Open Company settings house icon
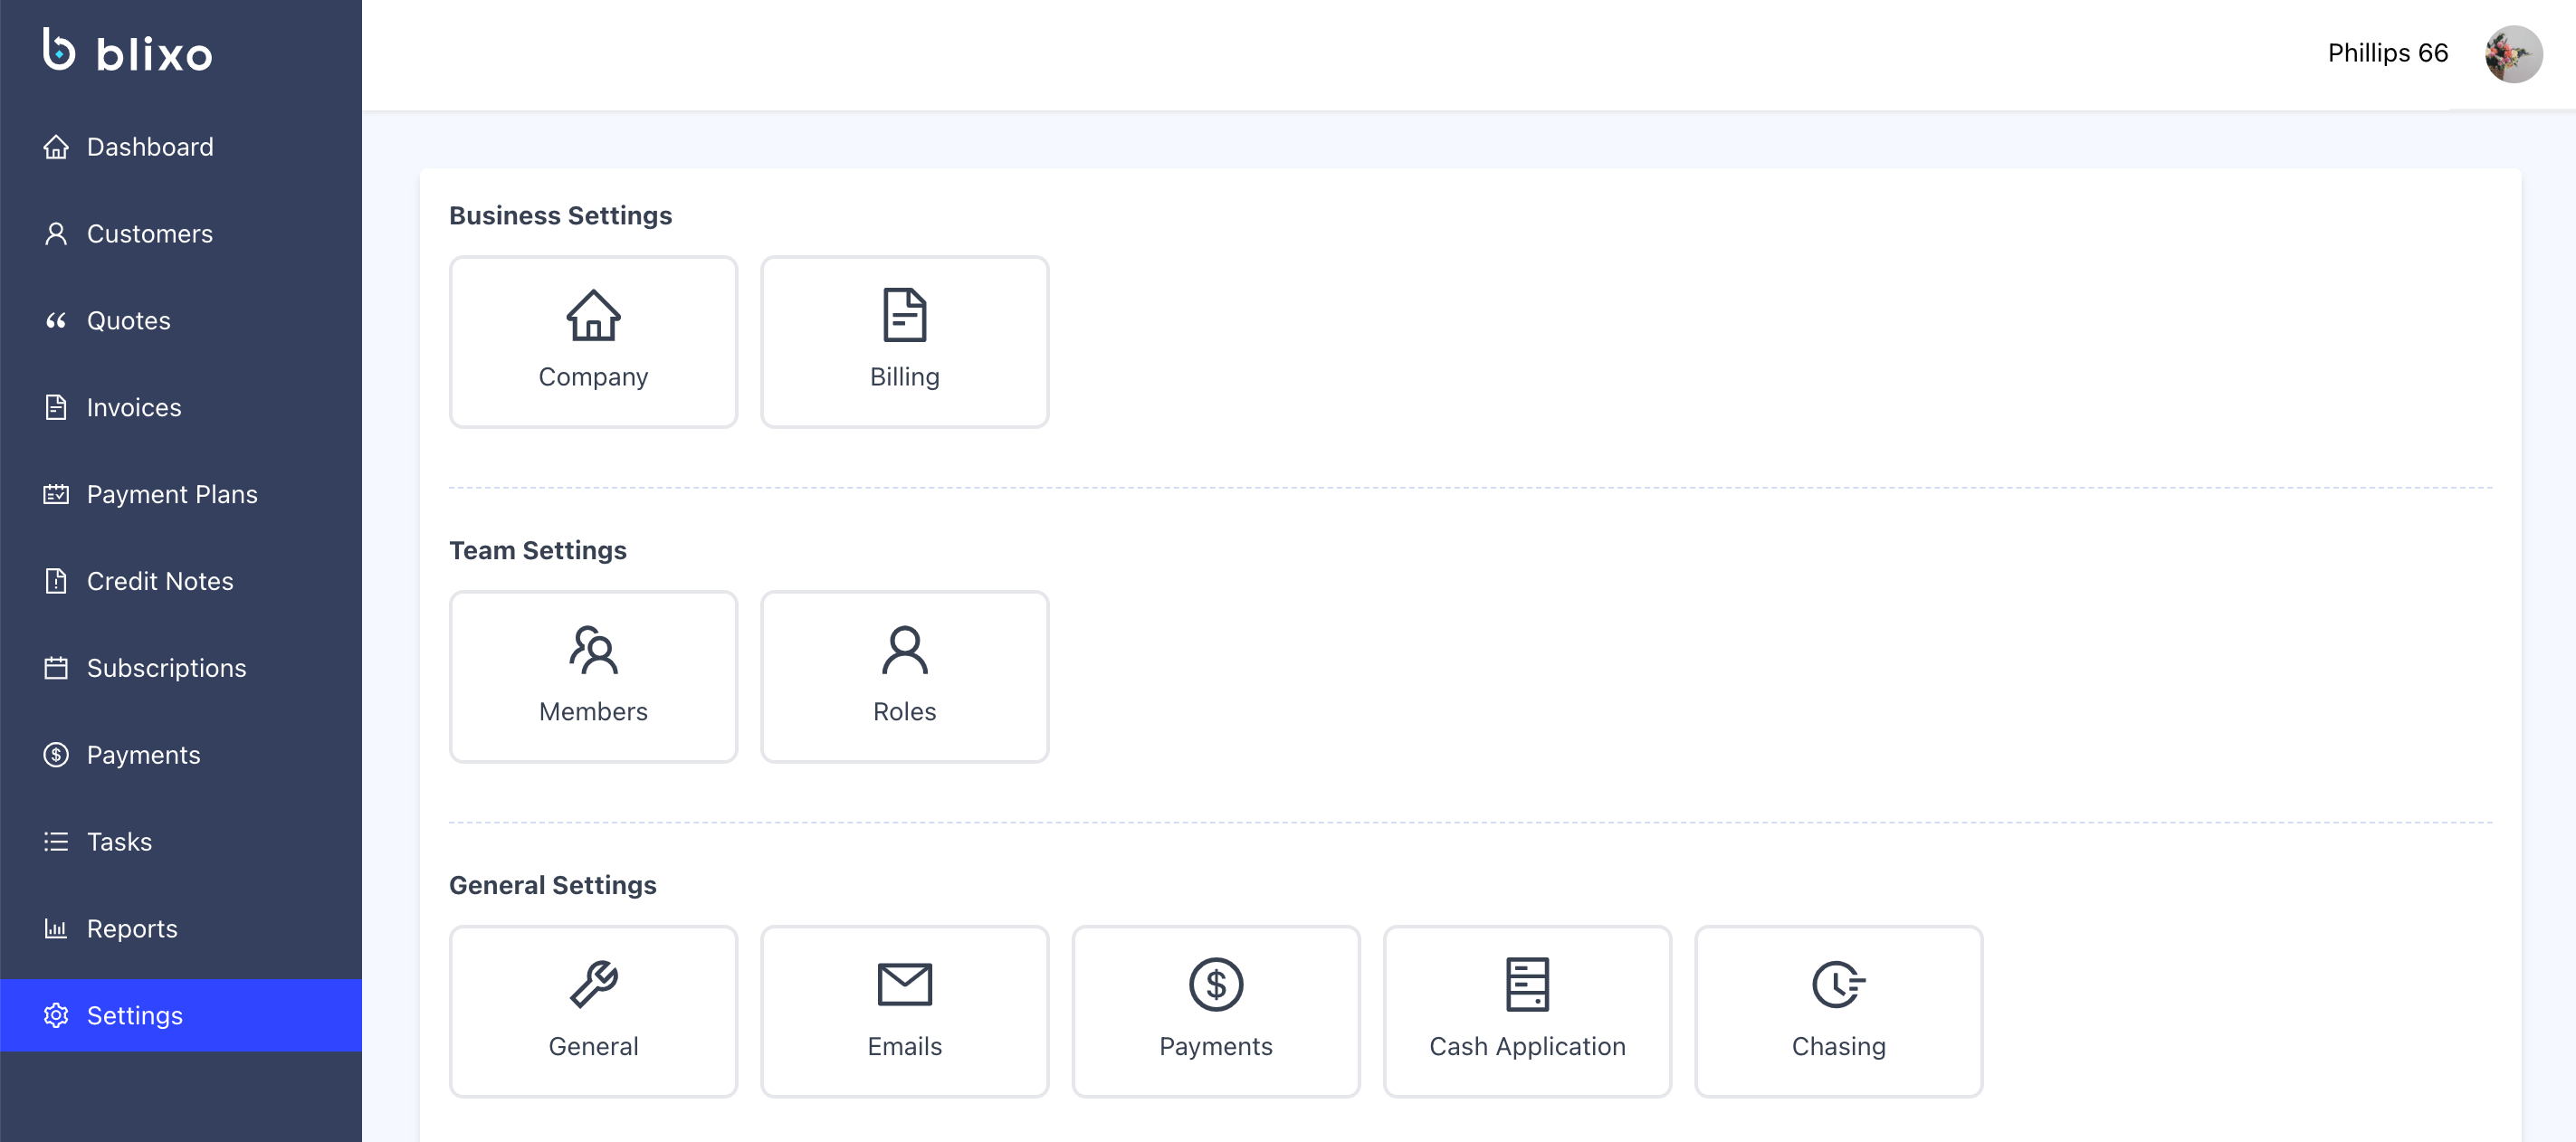 [593, 316]
